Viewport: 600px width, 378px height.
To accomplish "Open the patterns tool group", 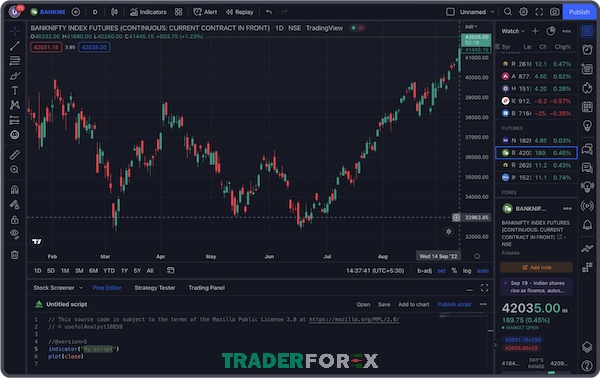I will click(x=15, y=105).
